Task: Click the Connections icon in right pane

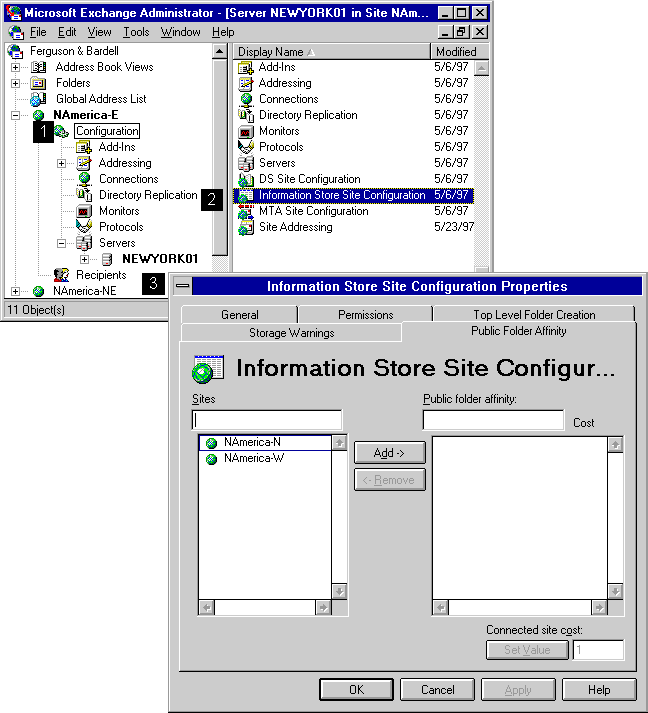Action: (246, 100)
